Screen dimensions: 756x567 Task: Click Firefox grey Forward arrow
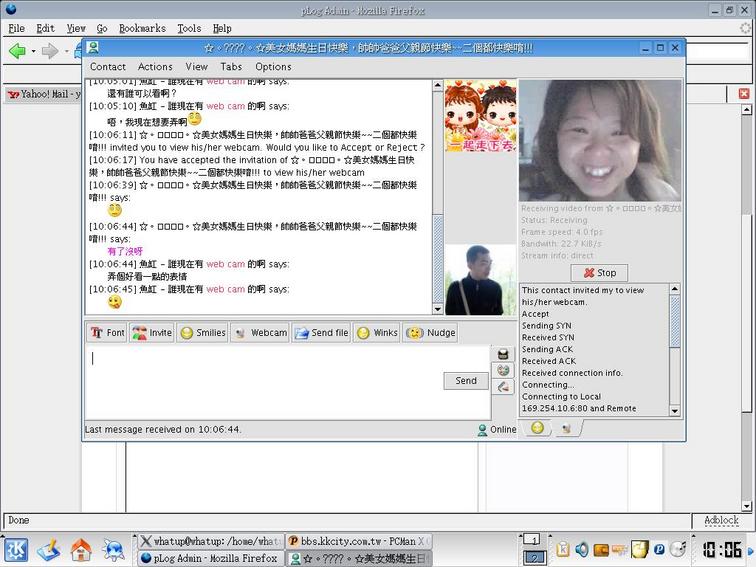coord(50,51)
